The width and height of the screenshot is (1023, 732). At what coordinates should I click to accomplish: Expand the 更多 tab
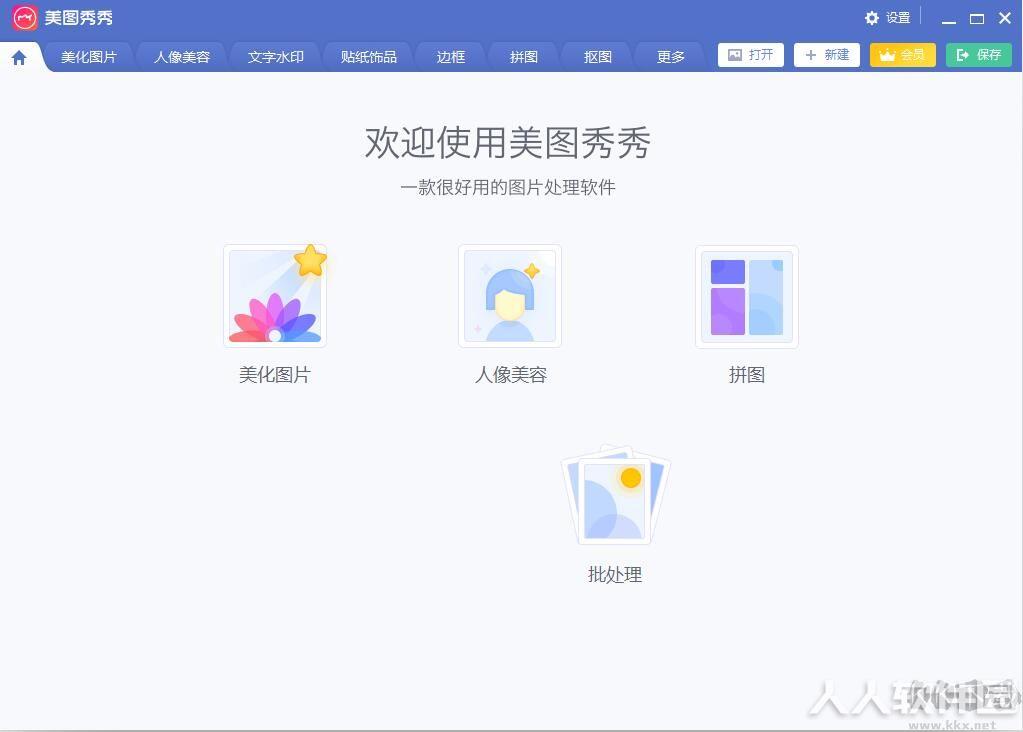coord(671,57)
